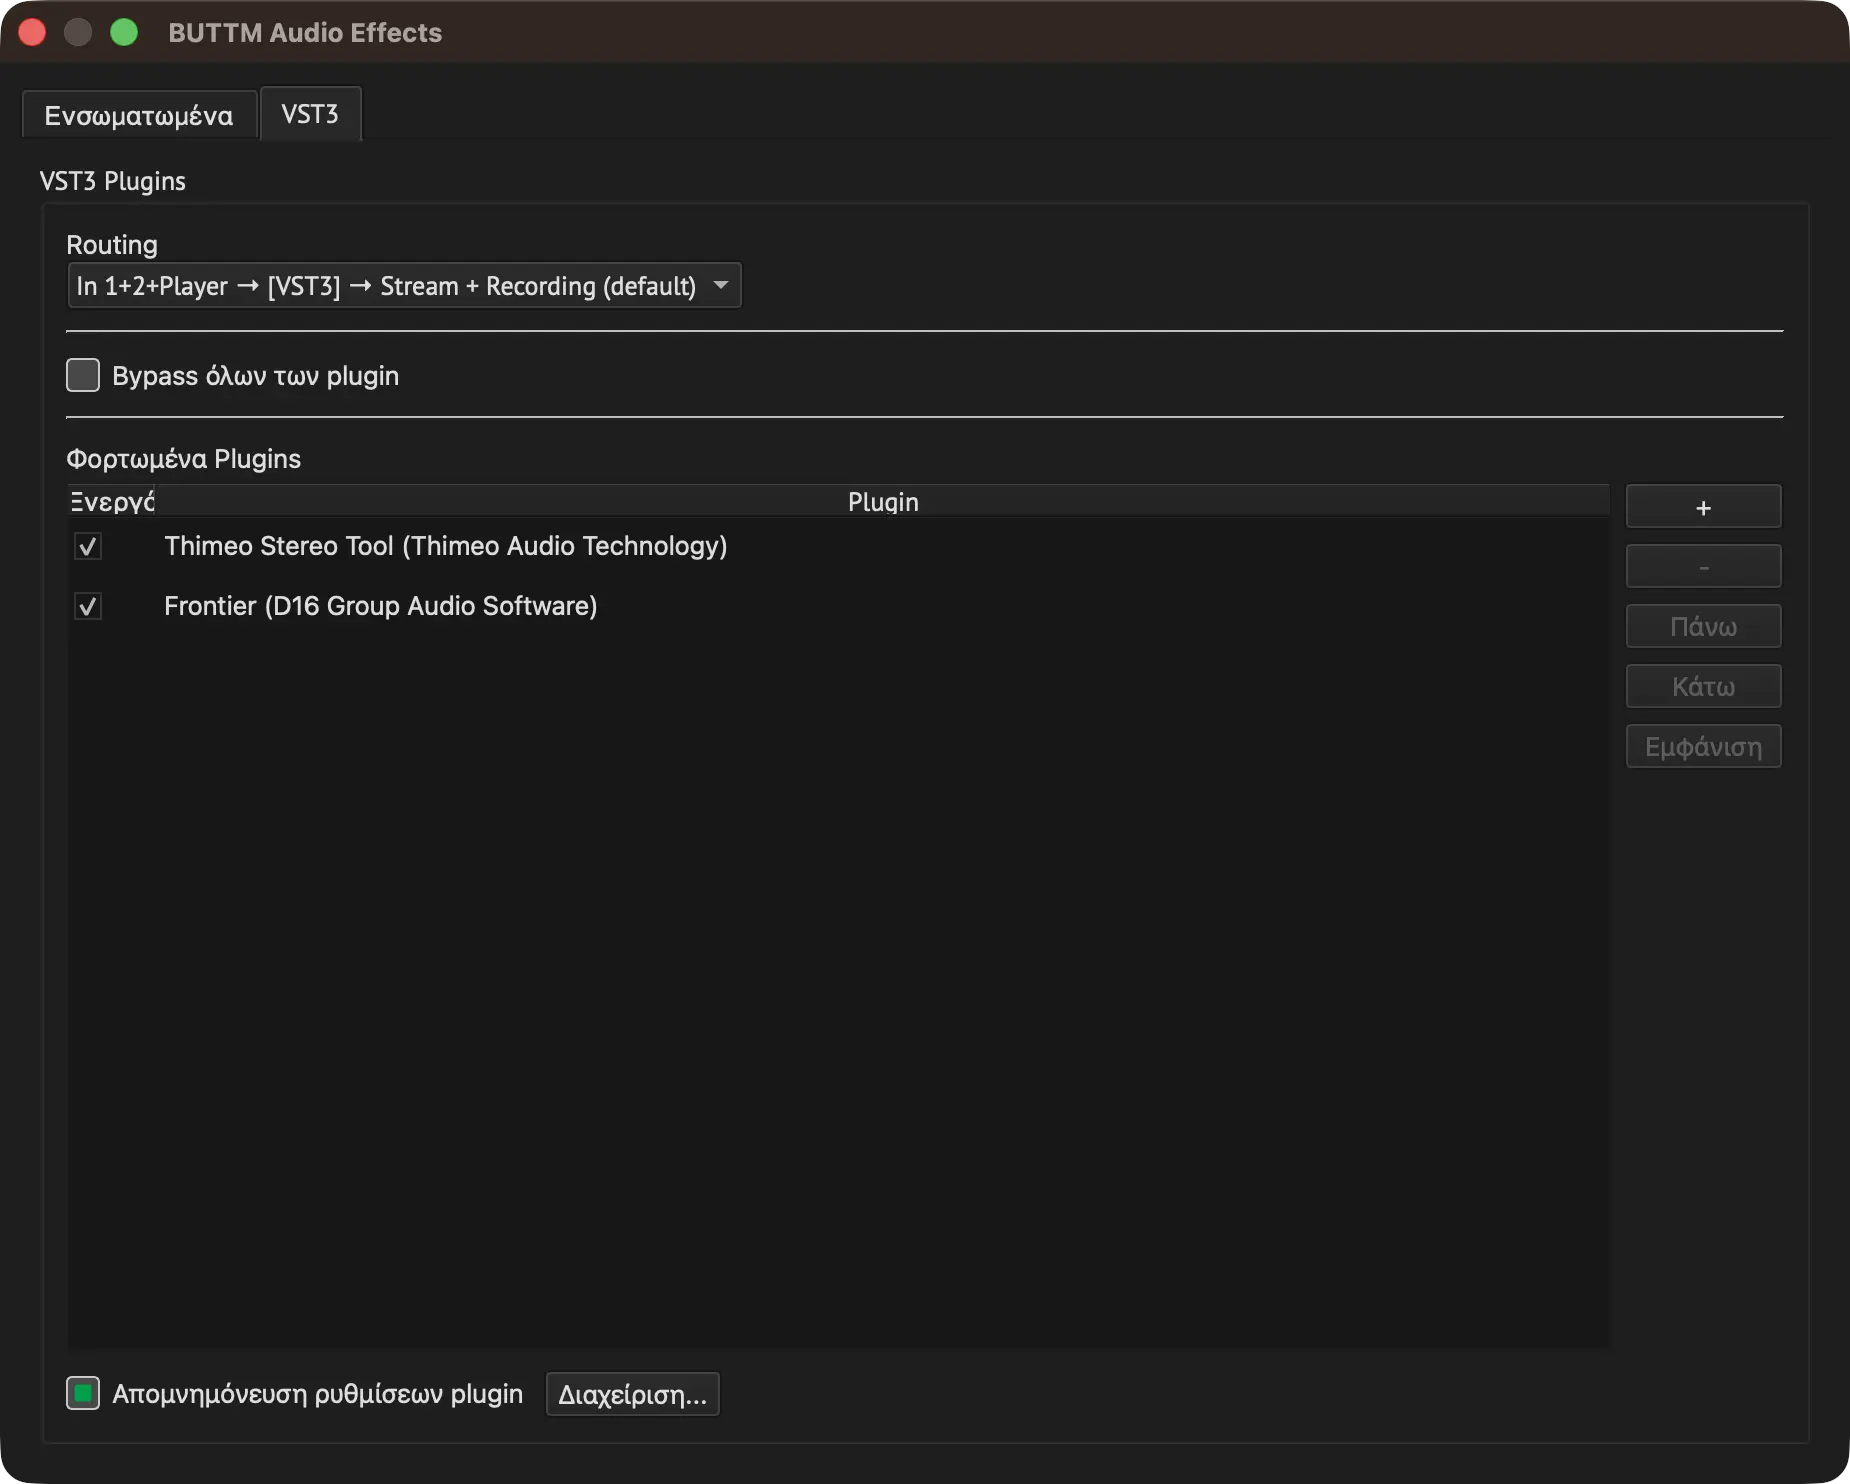Click the green zoom window button
The width and height of the screenshot is (1850, 1484).
124,32
